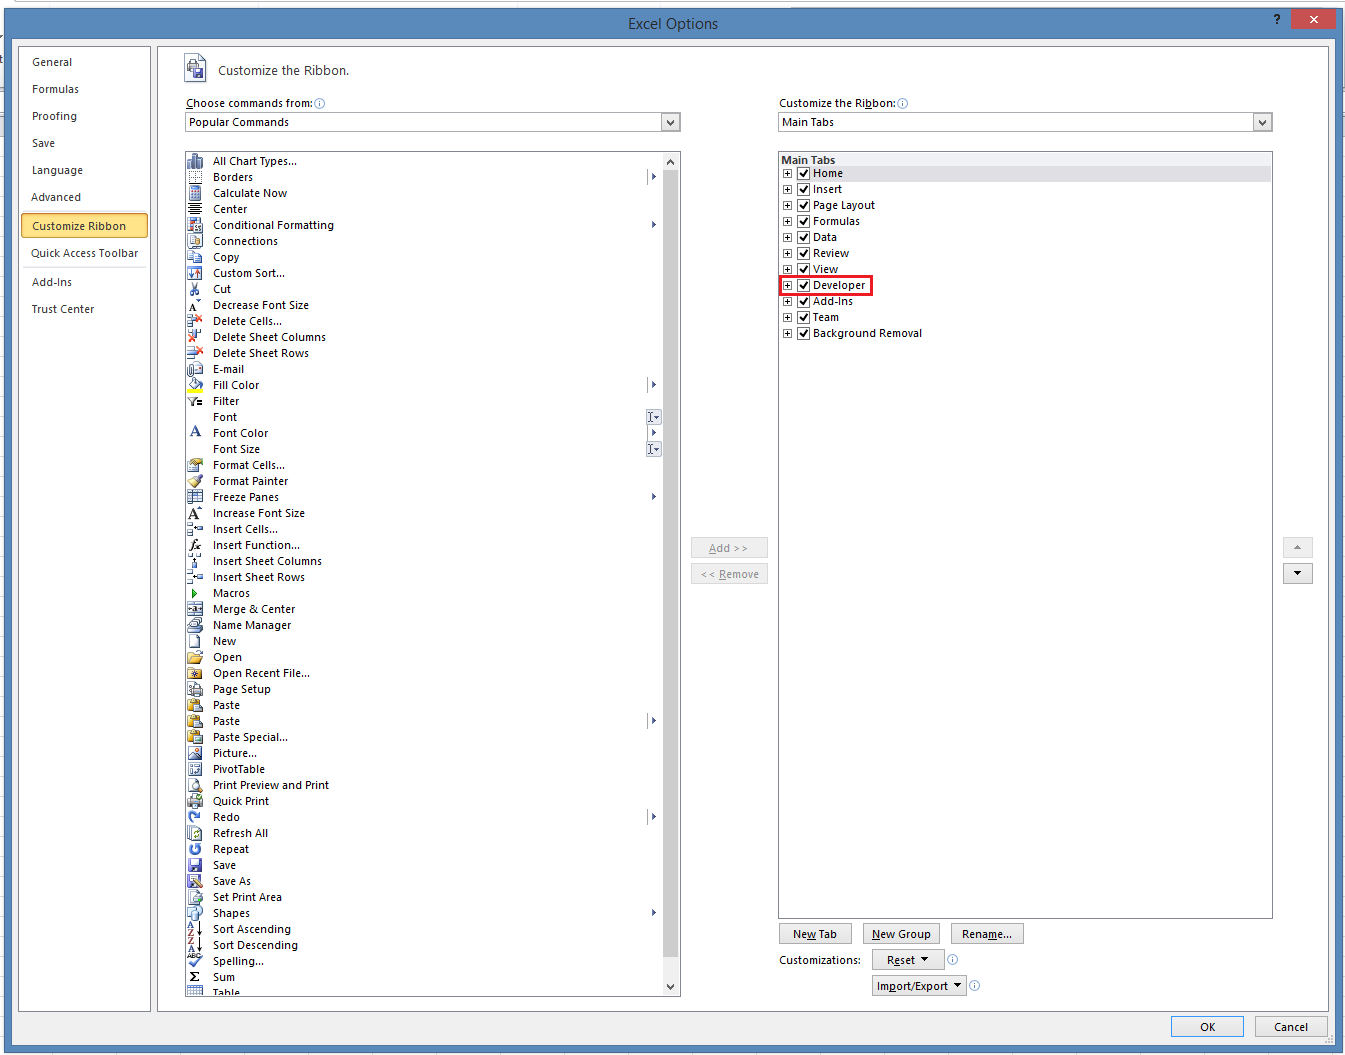Click the commands list scrollbar up arrow

671,162
